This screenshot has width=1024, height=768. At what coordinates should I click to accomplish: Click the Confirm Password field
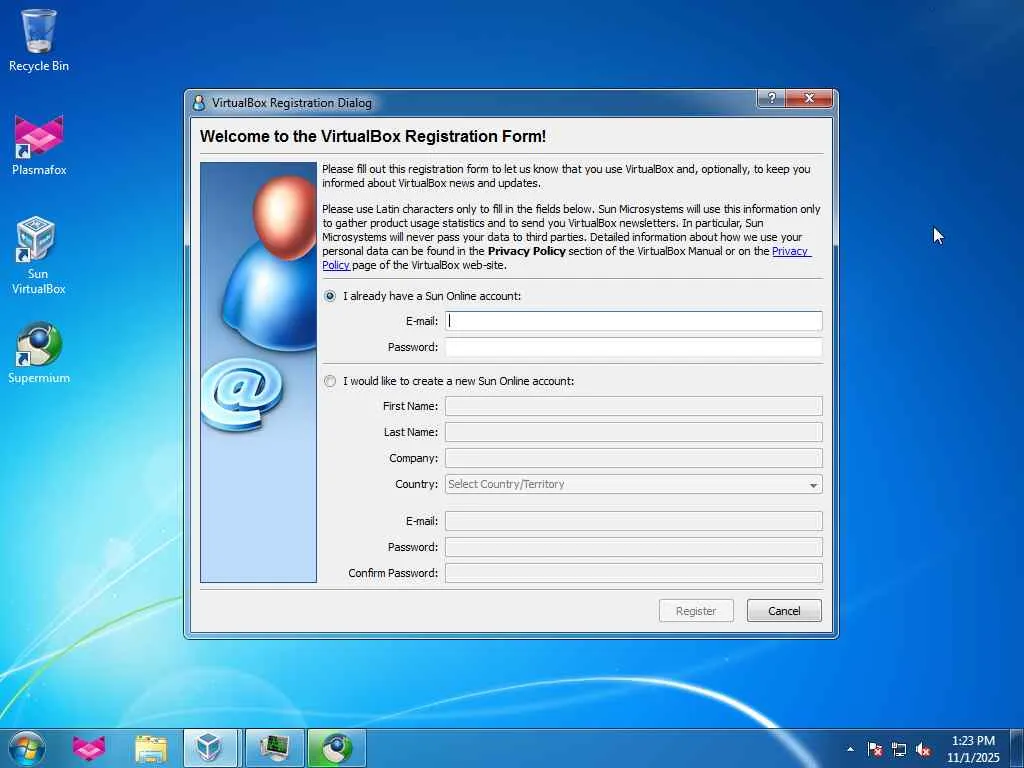[x=633, y=573]
